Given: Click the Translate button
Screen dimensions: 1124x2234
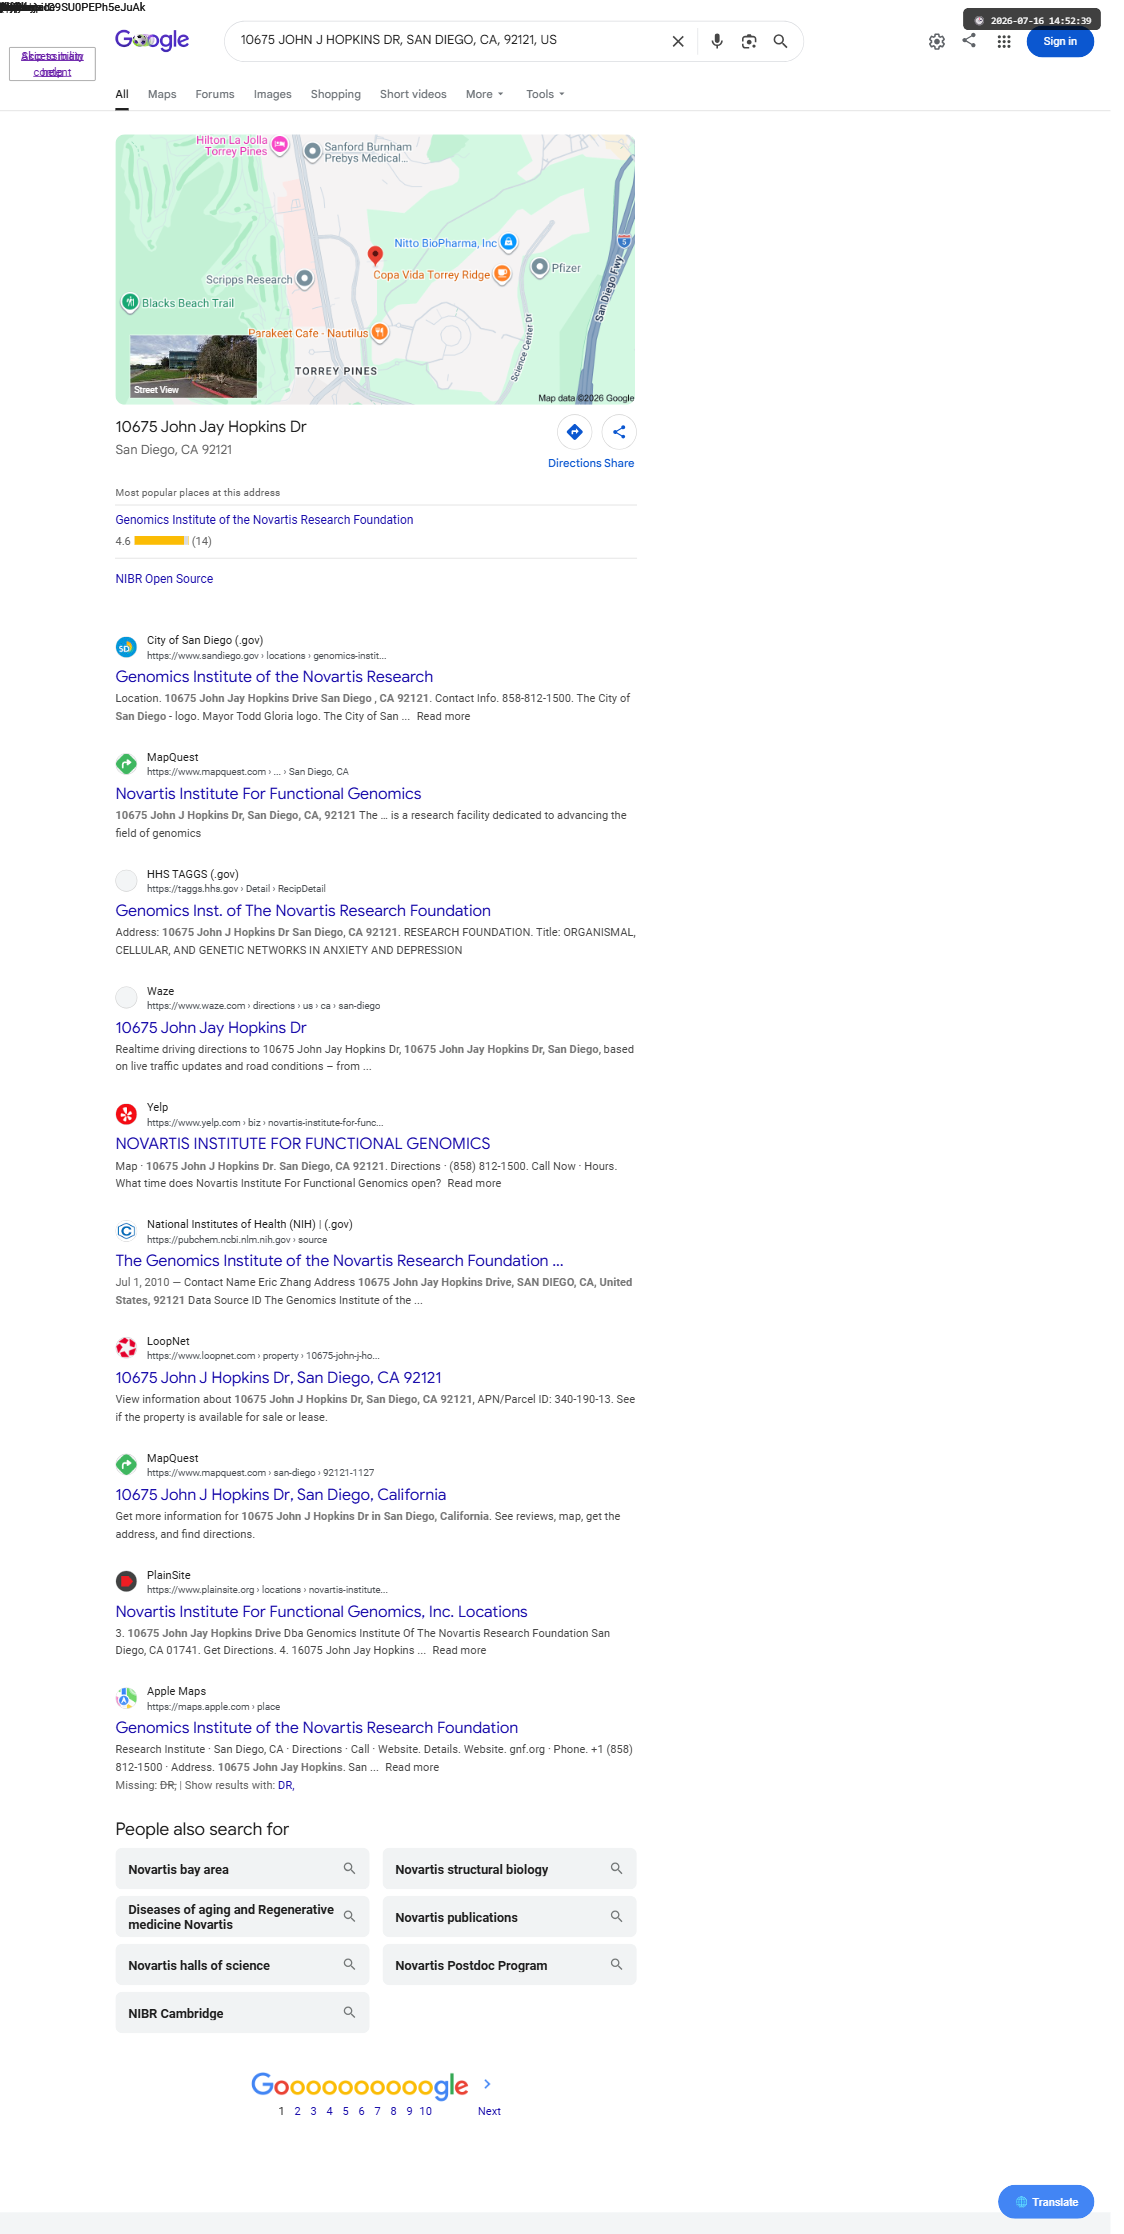Looking at the screenshot, I should pyautogui.click(x=1046, y=2201).
